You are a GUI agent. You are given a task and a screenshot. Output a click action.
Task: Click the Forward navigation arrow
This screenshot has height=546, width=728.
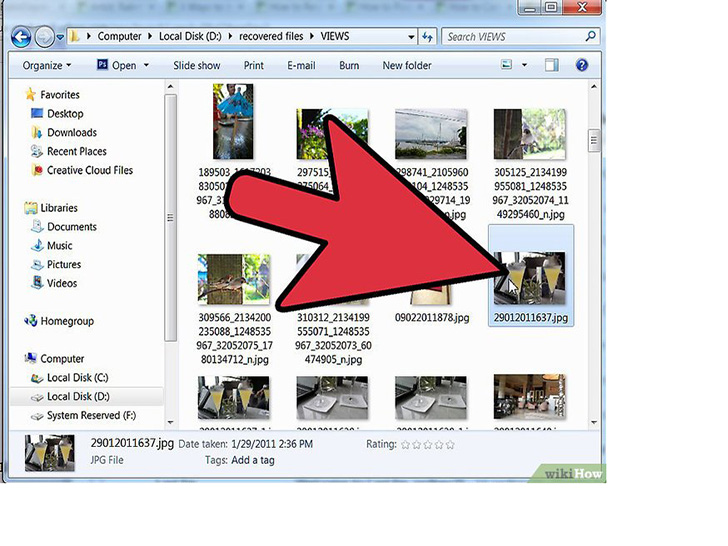pyautogui.click(x=45, y=37)
